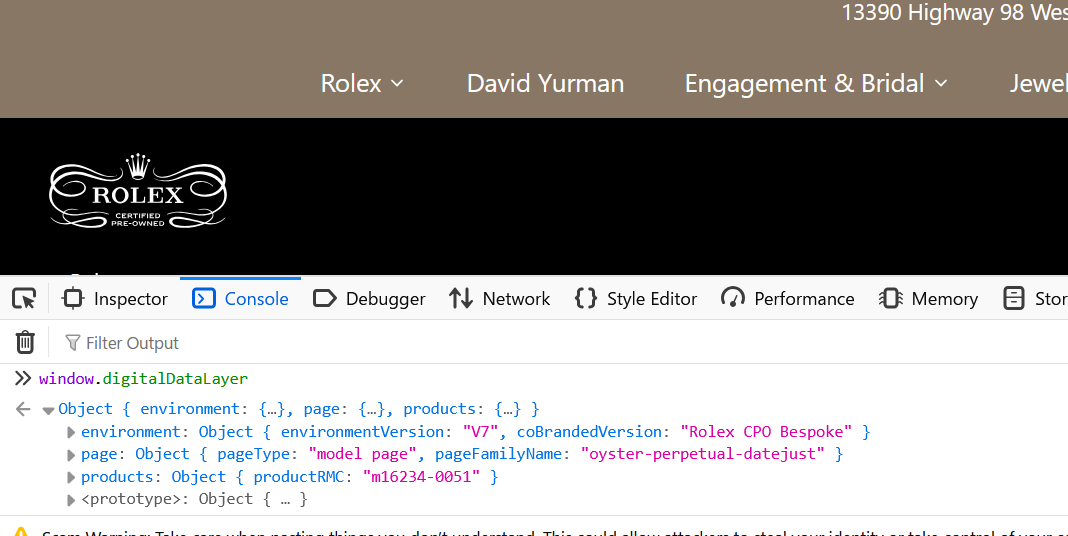This screenshot has height=536, width=1068.
Task: Switch to the Network tab
Action: pyautogui.click(x=499, y=298)
